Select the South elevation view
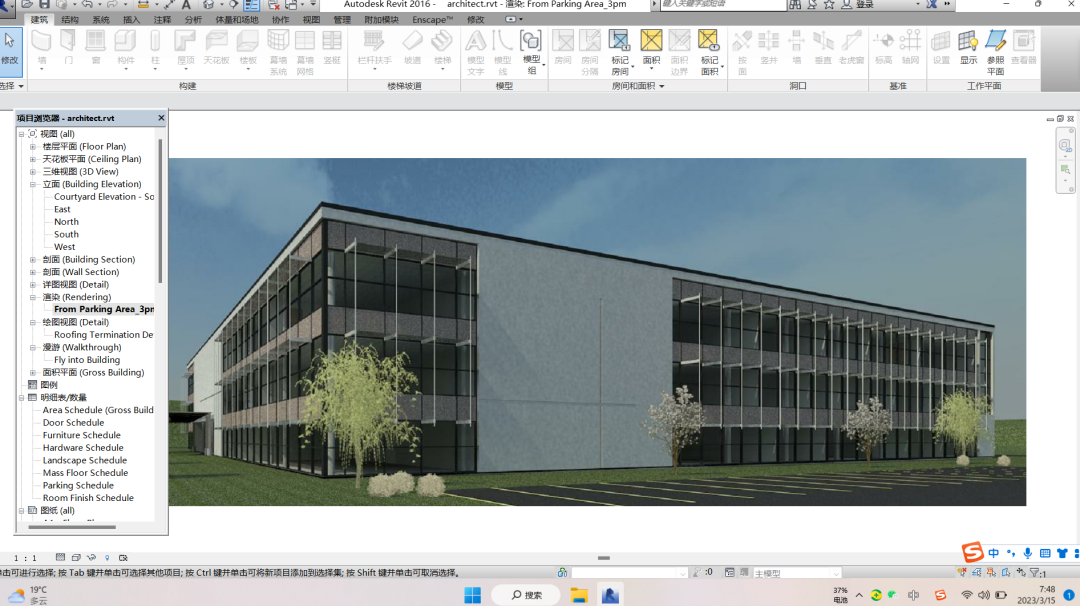The width and height of the screenshot is (1080, 606). pos(66,235)
